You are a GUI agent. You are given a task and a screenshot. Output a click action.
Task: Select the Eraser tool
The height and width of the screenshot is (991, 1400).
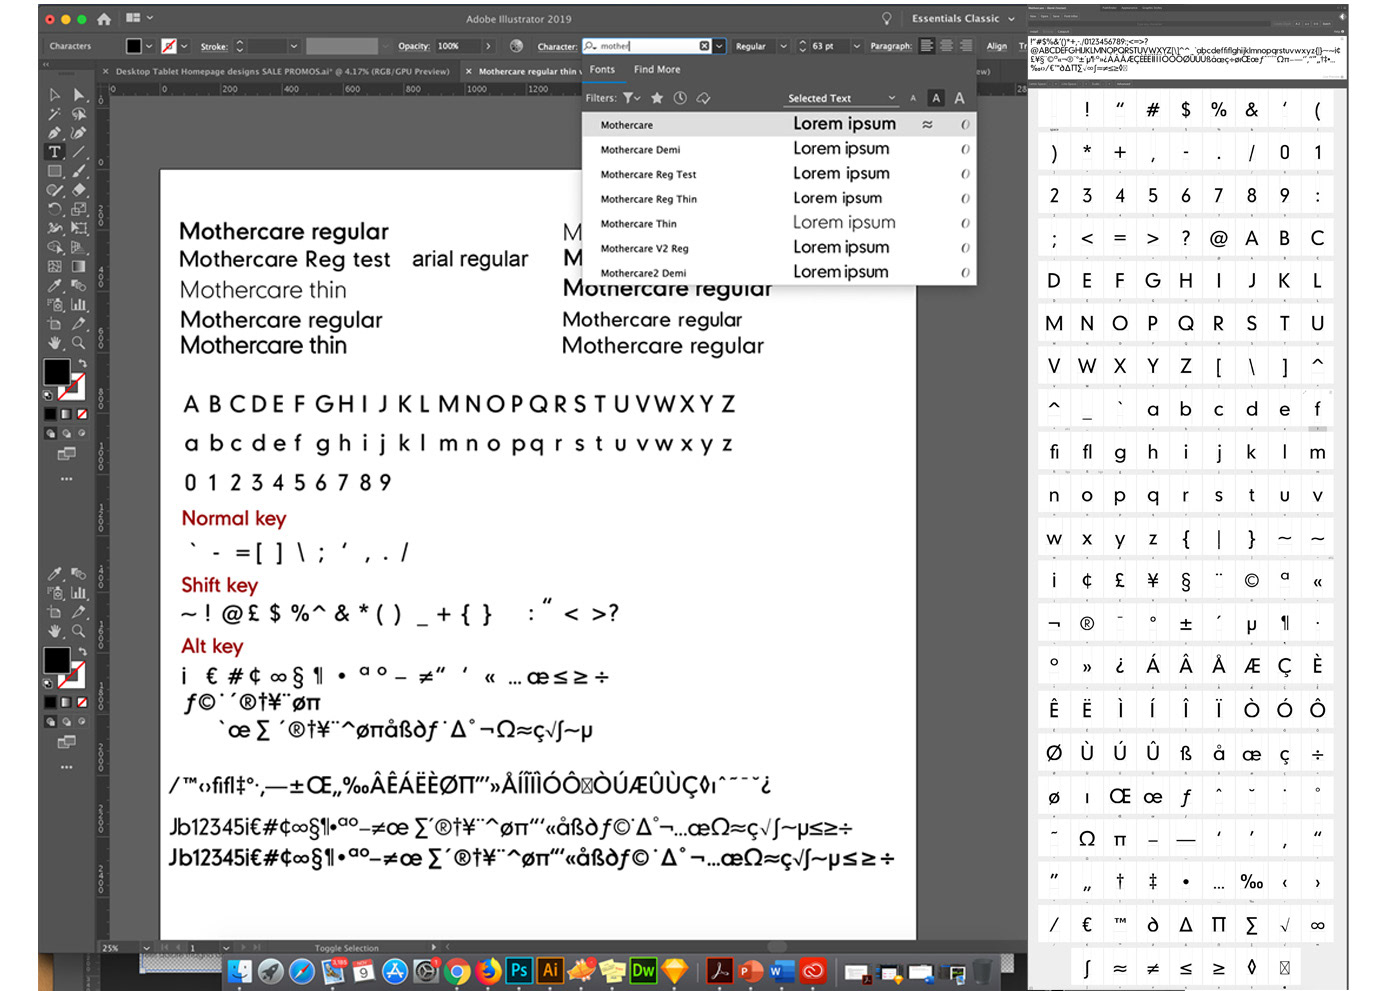(79, 190)
